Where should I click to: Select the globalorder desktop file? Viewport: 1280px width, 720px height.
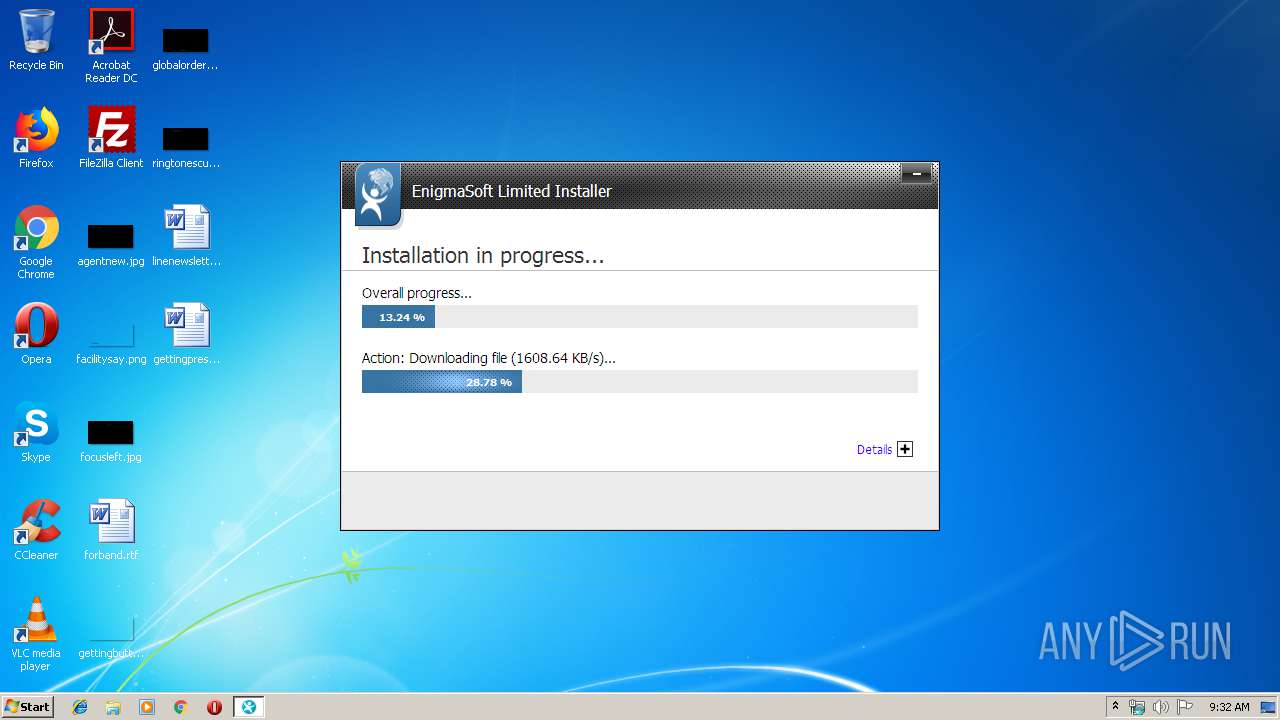pyautogui.click(x=185, y=46)
